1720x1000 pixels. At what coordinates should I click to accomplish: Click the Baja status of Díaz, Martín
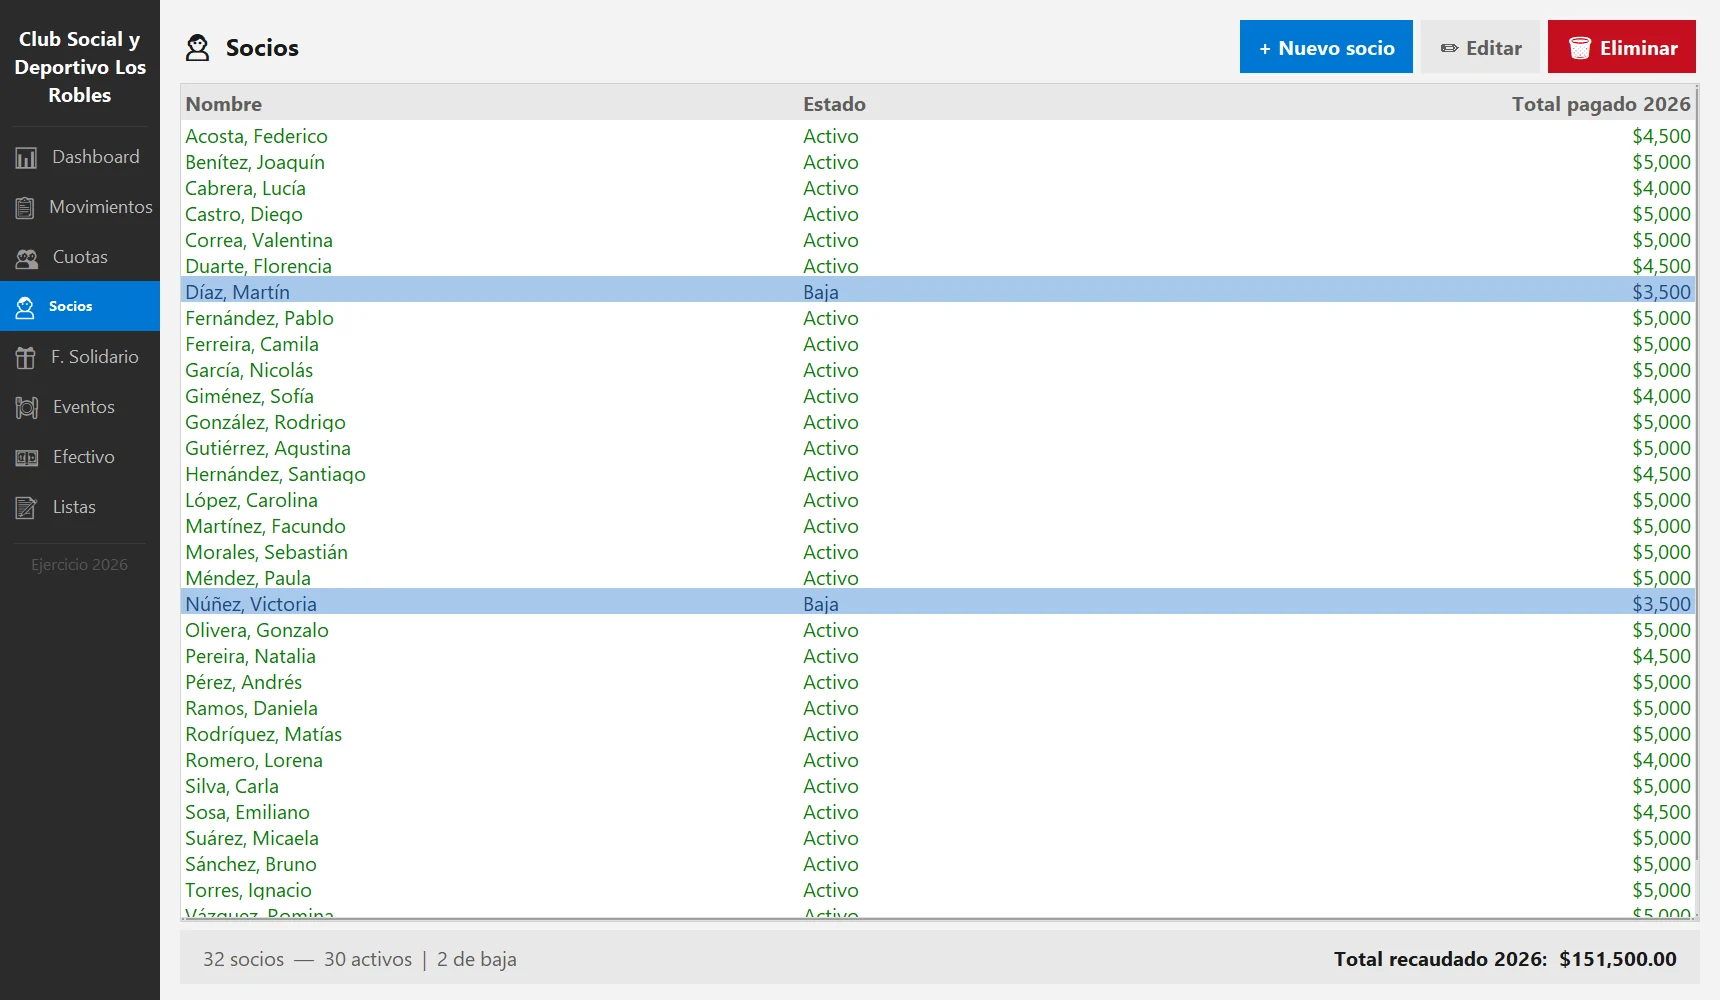coord(821,292)
